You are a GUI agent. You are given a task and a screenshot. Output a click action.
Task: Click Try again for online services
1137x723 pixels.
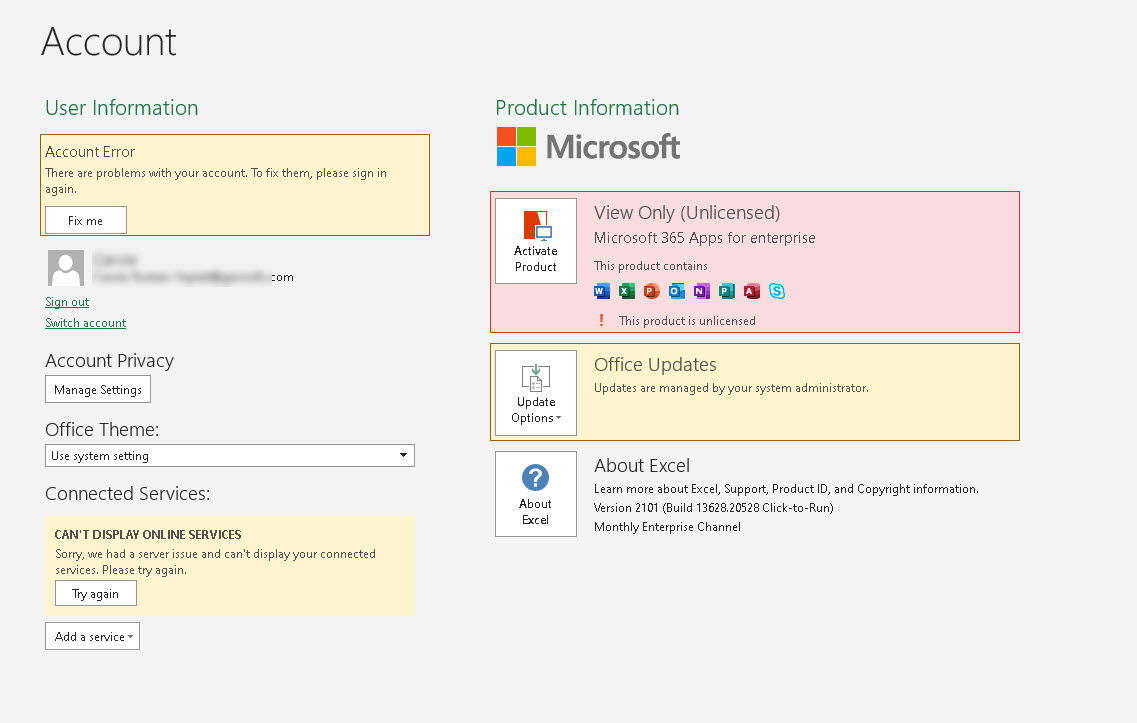pos(96,593)
